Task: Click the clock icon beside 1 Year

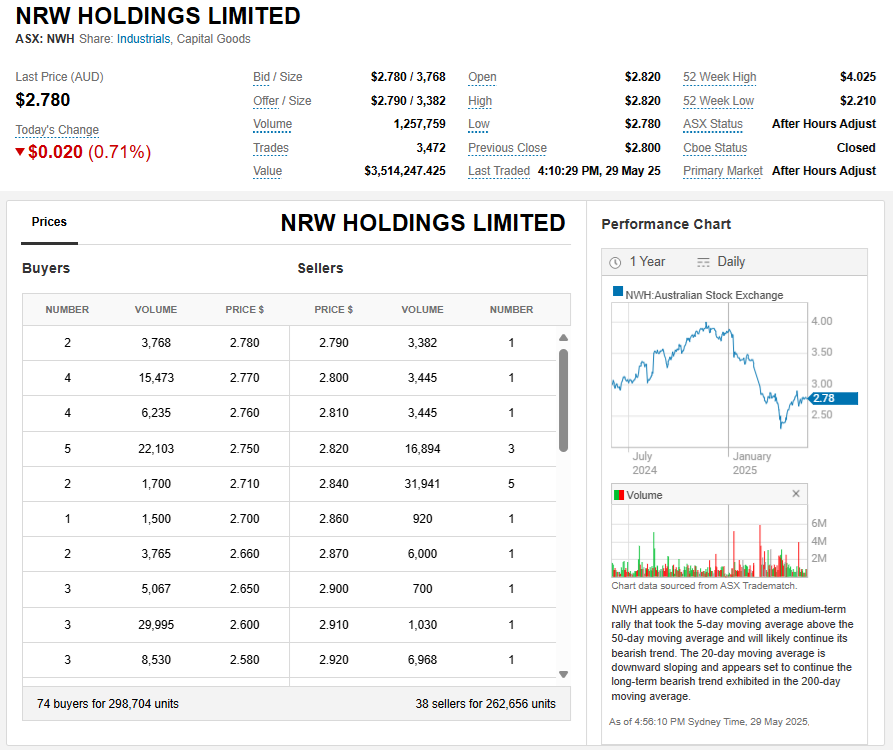Action: click(615, 262)
